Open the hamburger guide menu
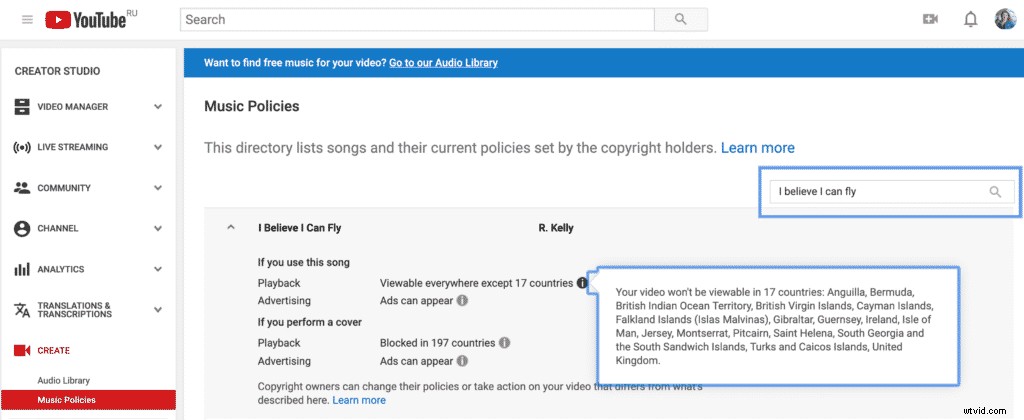The width and height of the screenshot is (1024, 420). pos(27,20)
